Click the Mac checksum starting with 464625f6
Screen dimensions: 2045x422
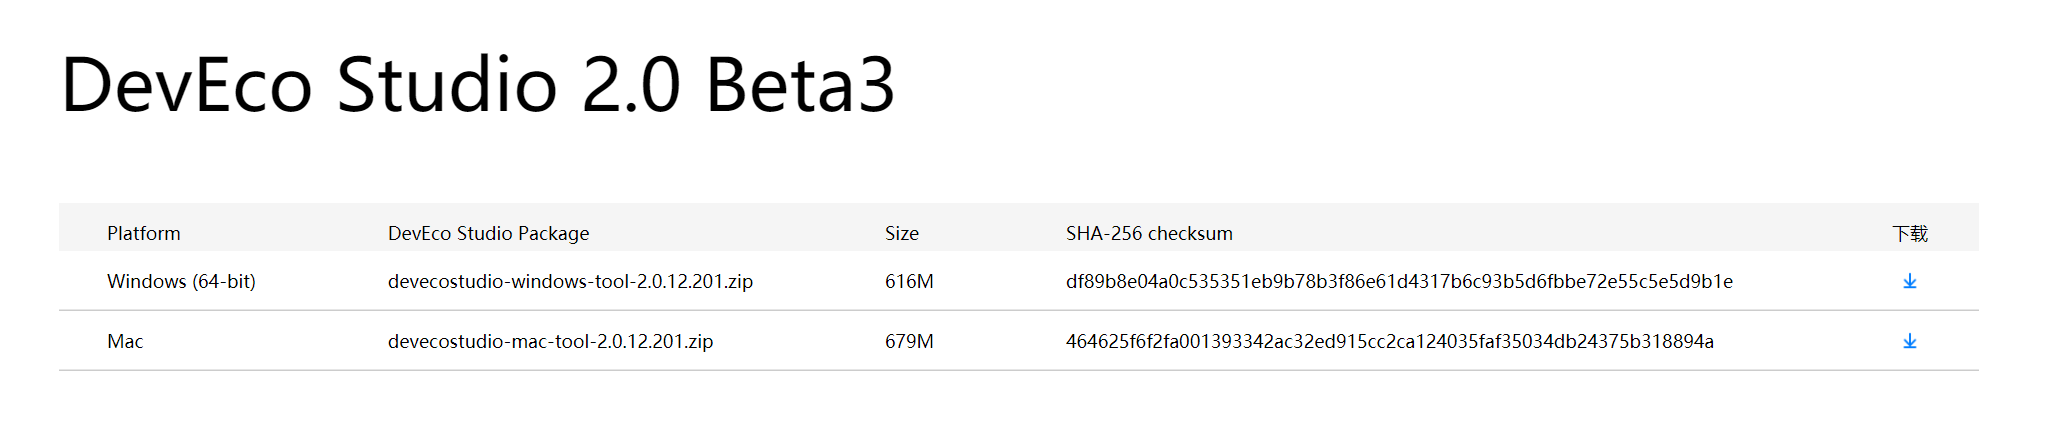tap(1389, 341)
